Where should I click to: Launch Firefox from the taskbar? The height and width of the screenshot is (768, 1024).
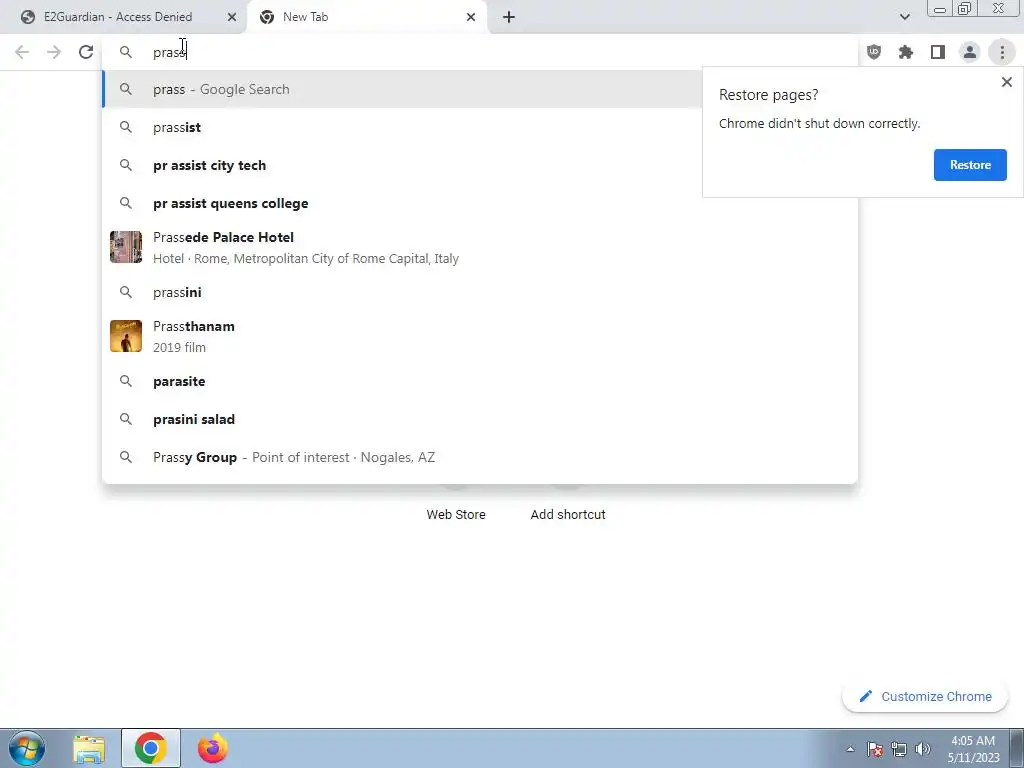(x=212, y=748)
